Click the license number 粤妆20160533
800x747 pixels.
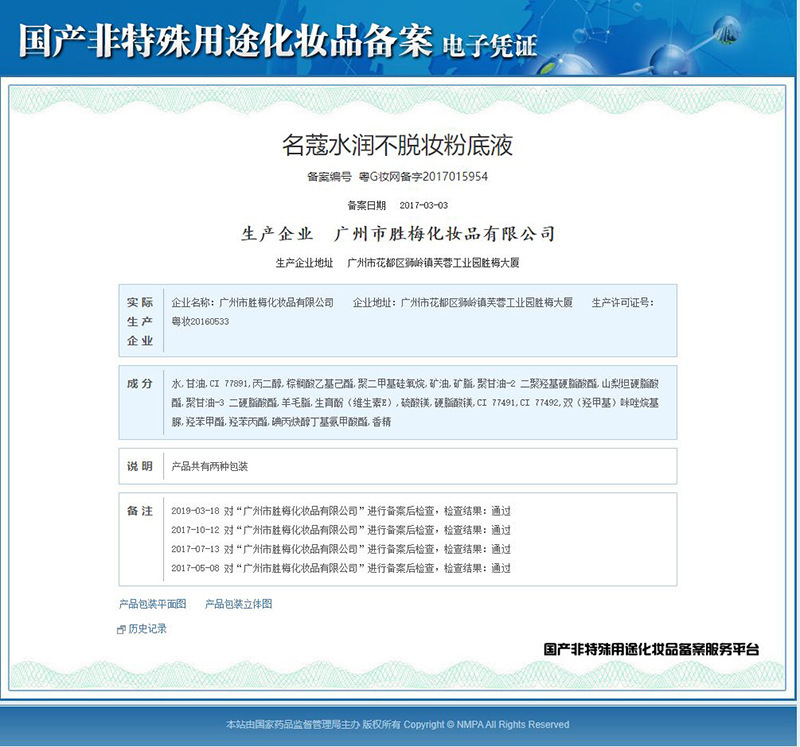click(x=200, y=321)
